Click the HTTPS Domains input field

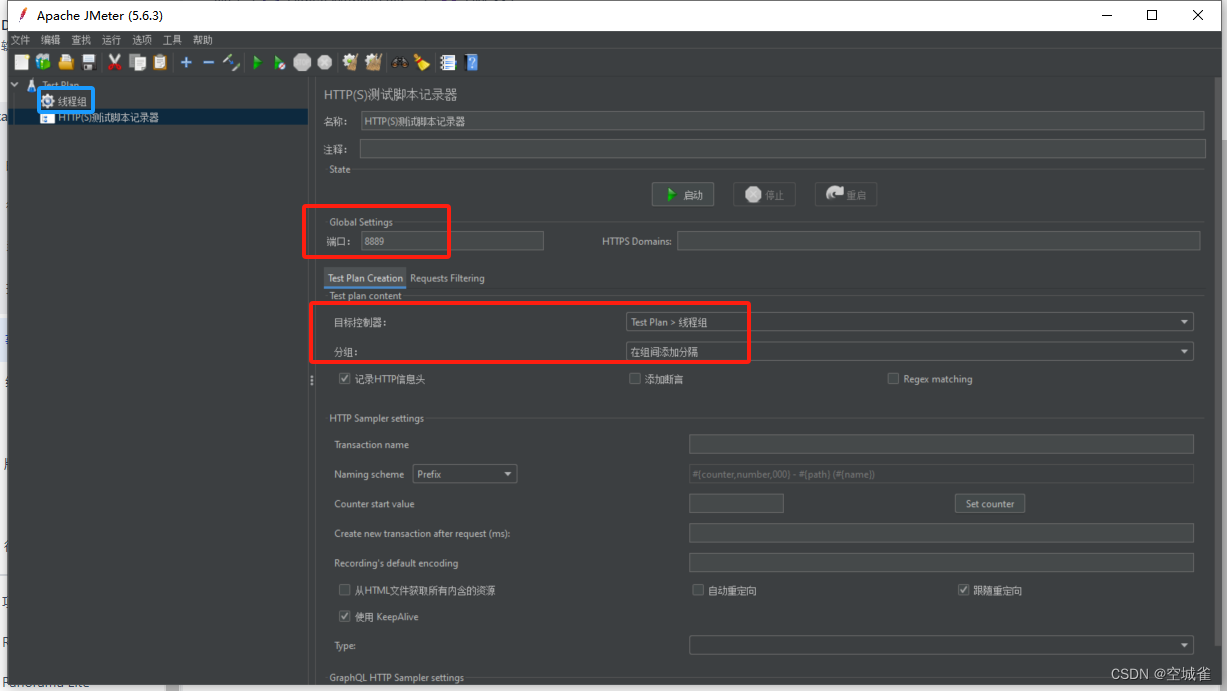[938, 241]
